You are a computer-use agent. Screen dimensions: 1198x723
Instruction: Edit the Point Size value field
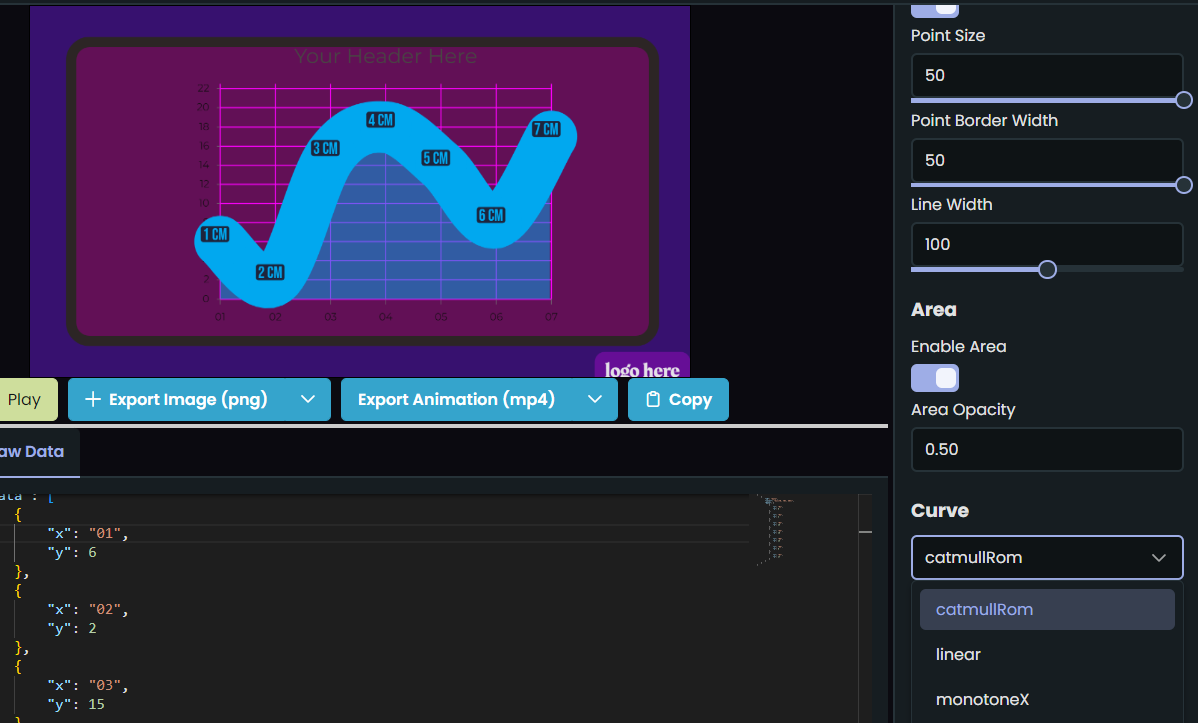[x=1046, y=74]
